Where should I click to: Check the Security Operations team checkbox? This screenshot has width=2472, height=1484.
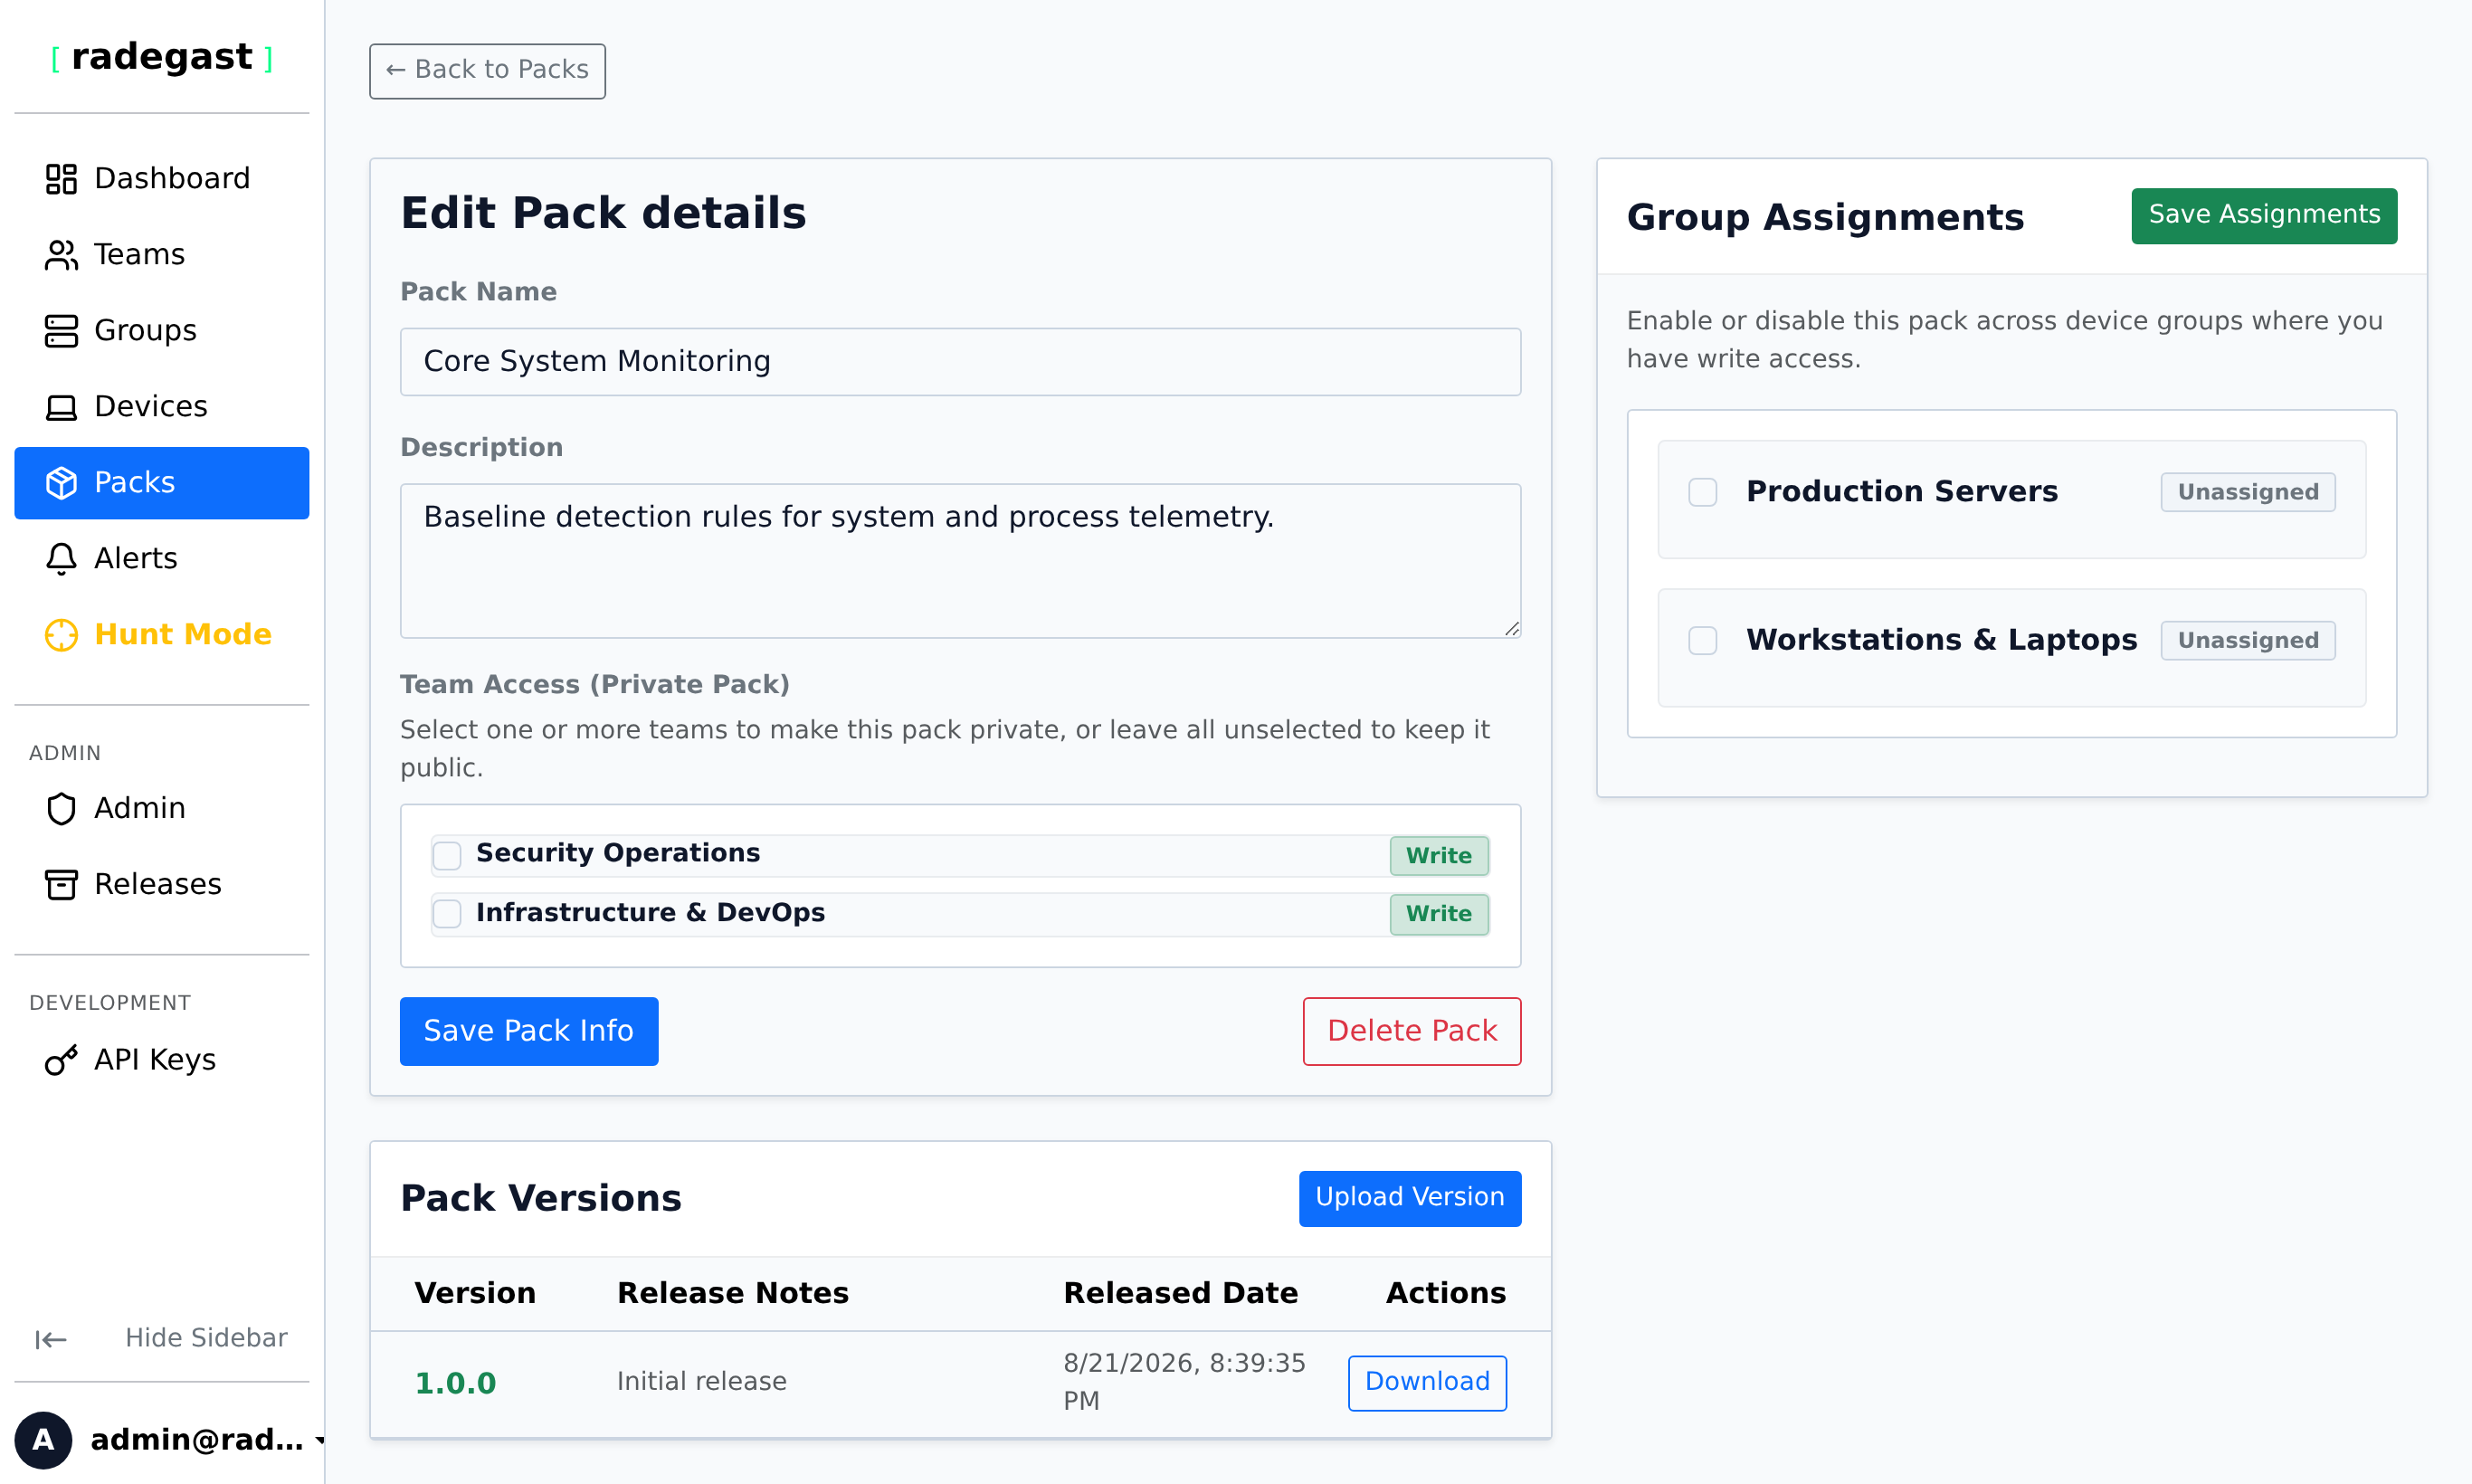447,855
